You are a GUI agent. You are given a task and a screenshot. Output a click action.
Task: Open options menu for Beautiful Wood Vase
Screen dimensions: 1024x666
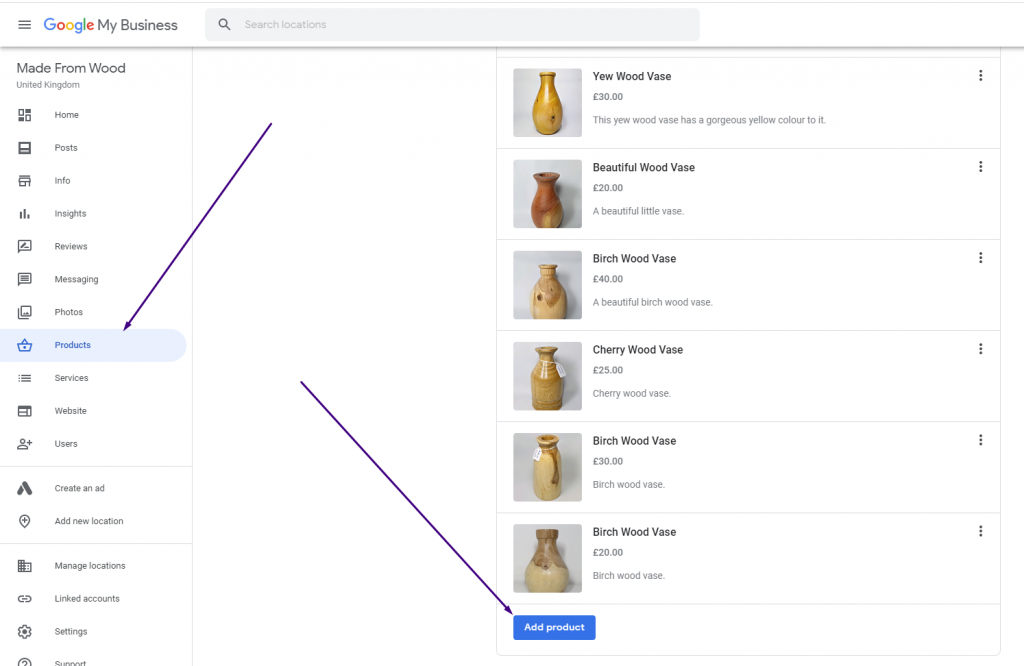pos(980,167)
